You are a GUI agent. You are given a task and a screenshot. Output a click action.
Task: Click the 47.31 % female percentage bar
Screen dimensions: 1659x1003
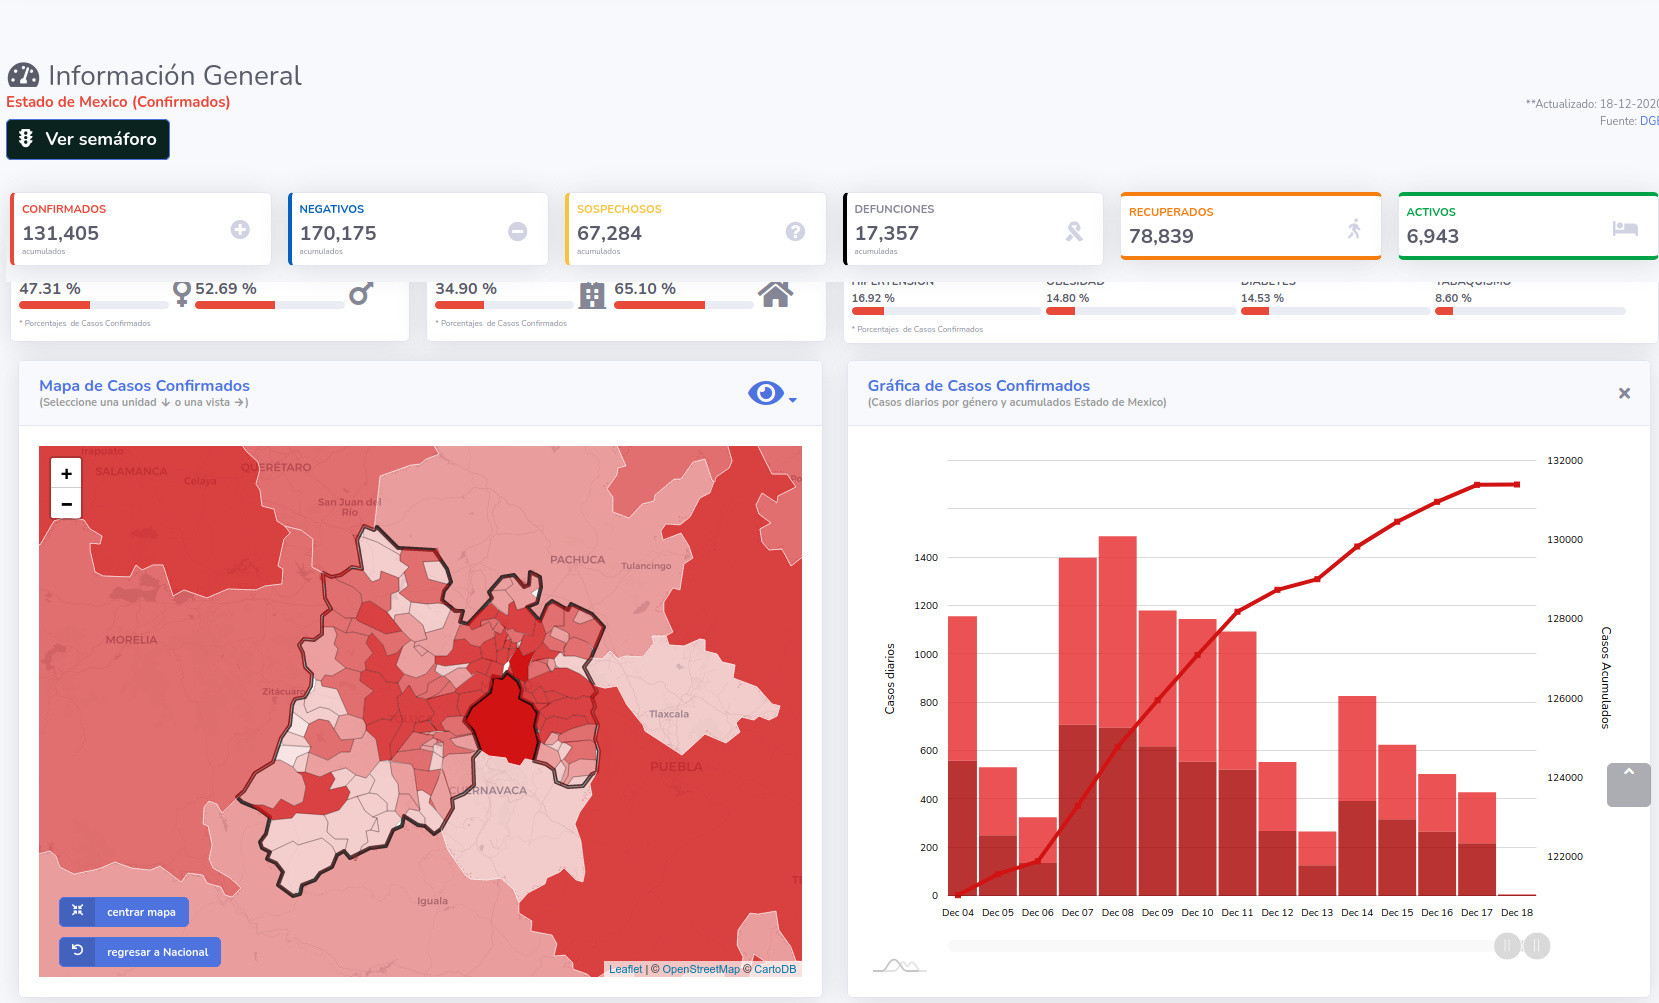coord(94,305)
